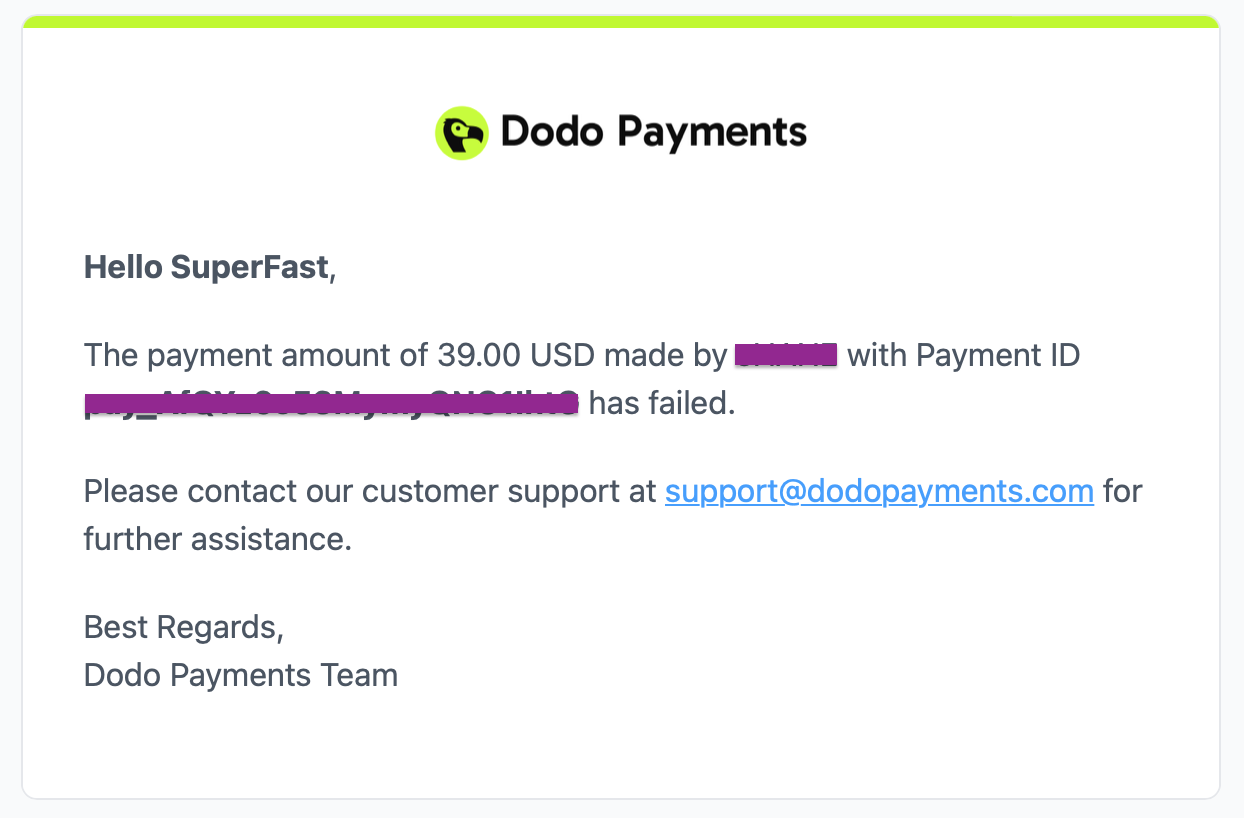The image size is (1244, 818).
Task: Click the redacted Payment ID value
Action: (x=331, y=403)
